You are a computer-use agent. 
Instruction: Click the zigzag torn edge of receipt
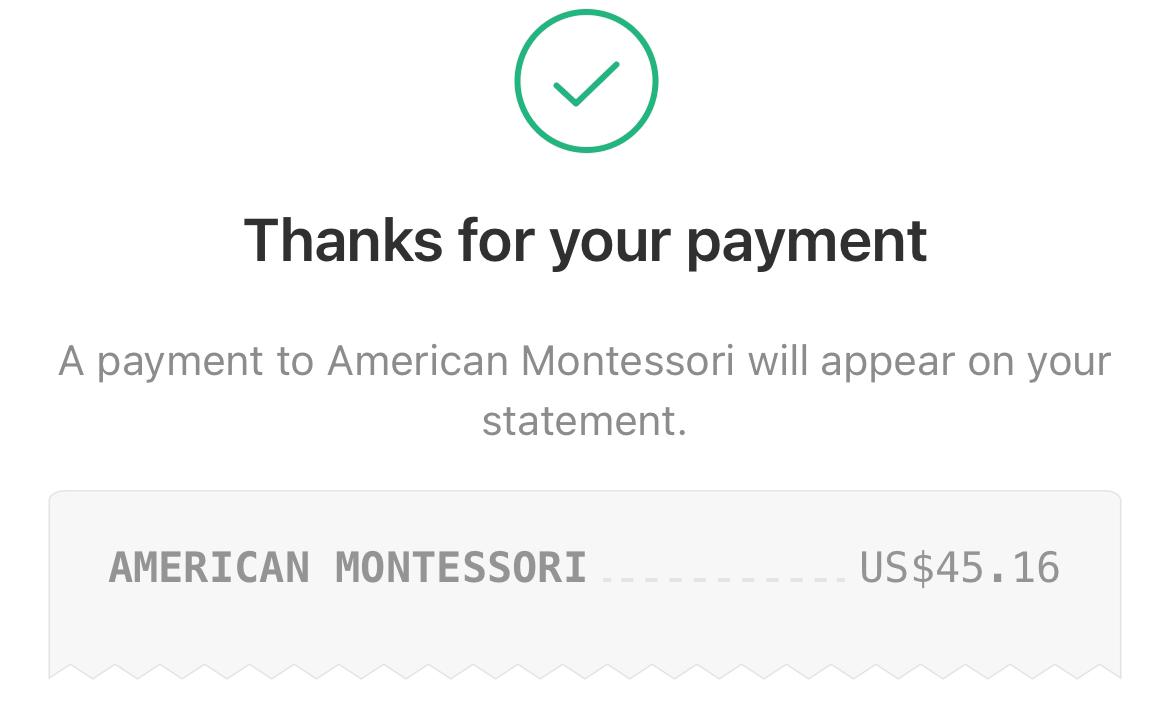(585, 671)
